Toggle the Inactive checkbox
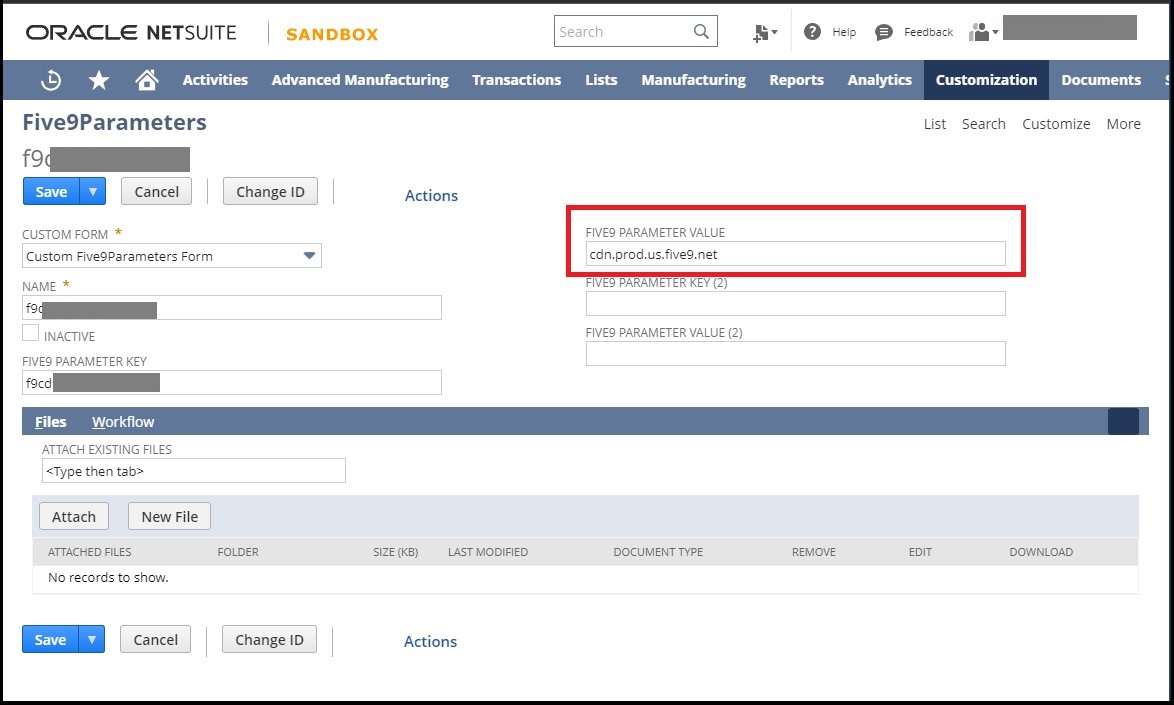 [31, 332]
